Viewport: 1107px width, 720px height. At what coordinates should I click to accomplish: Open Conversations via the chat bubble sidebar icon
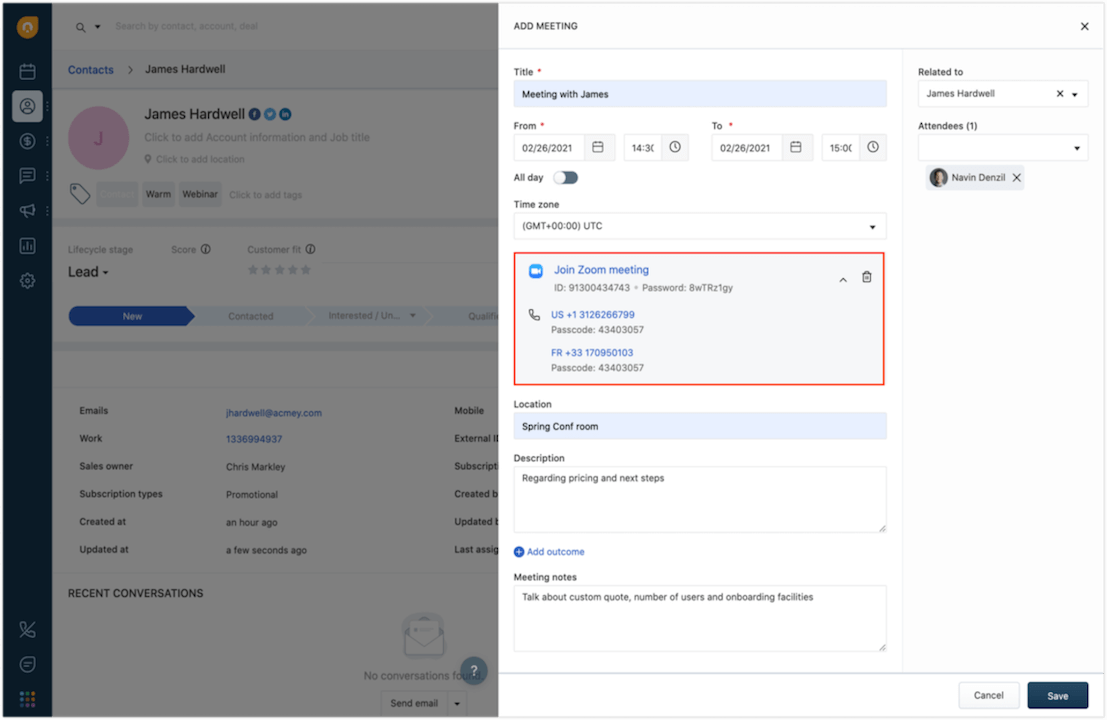pos(27,176)
